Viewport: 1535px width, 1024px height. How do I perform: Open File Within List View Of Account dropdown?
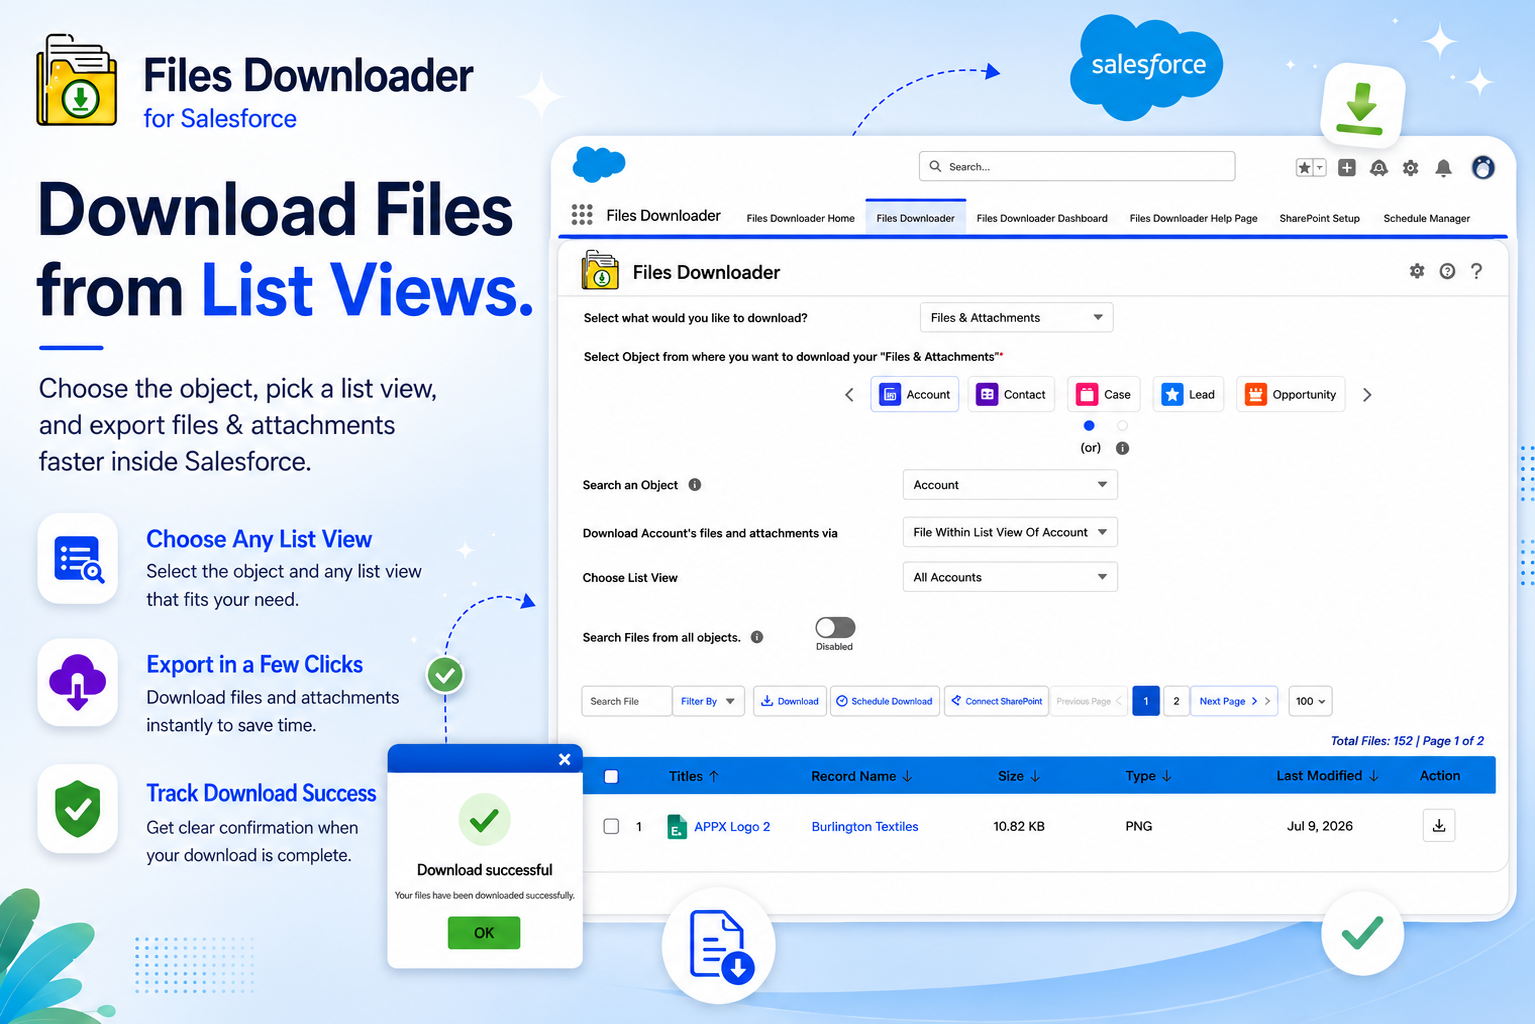click(1010, 532)
